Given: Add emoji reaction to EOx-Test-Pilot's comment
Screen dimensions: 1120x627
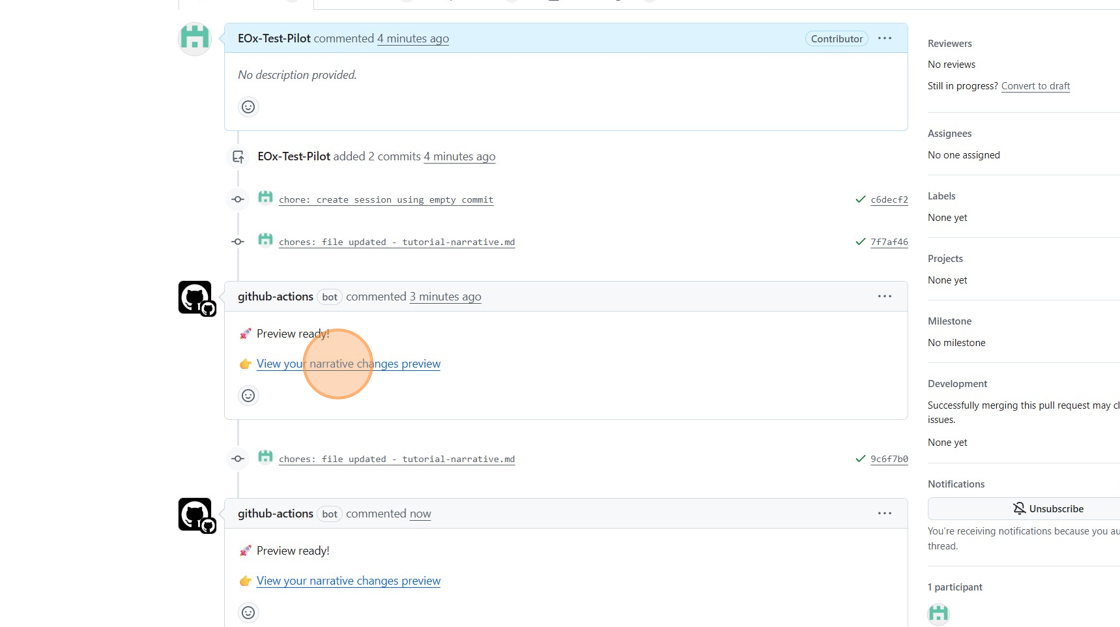Looking at the screenshot, I should [248, 107].
